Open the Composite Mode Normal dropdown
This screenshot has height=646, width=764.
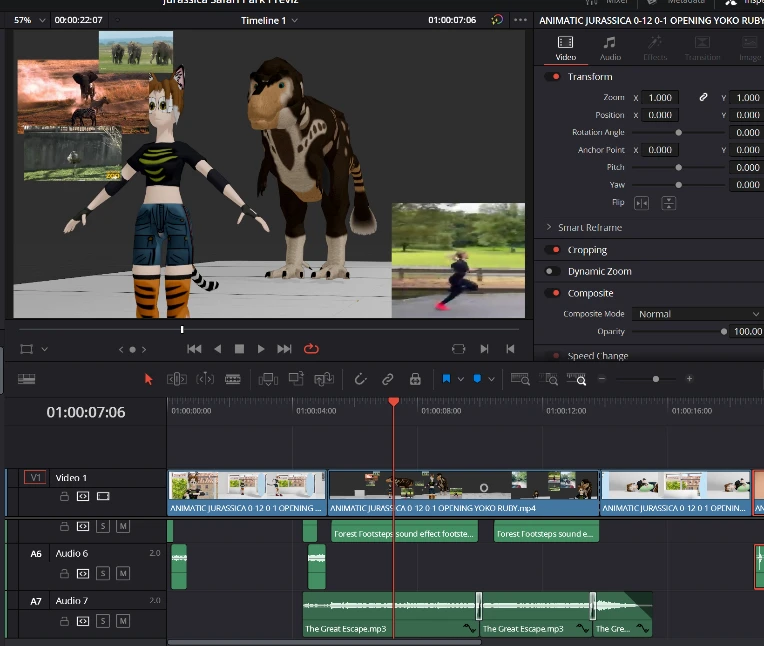[698, 314]
